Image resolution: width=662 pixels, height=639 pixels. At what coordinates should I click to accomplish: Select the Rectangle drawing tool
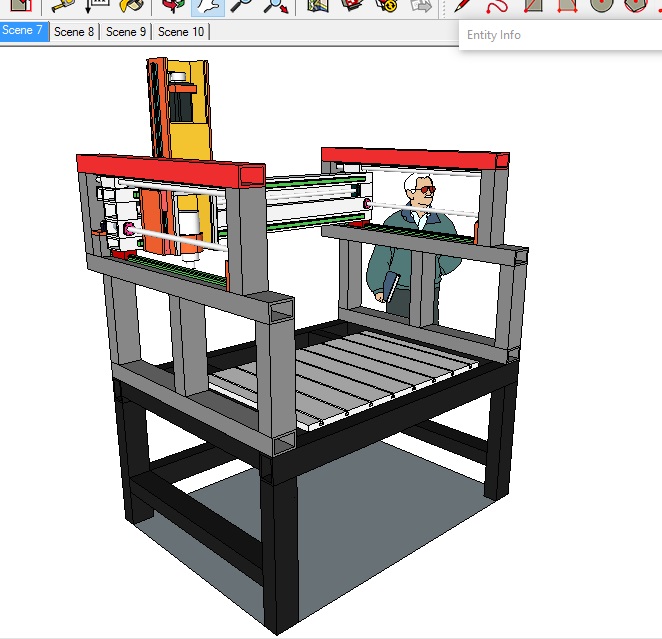coord(533,6)
